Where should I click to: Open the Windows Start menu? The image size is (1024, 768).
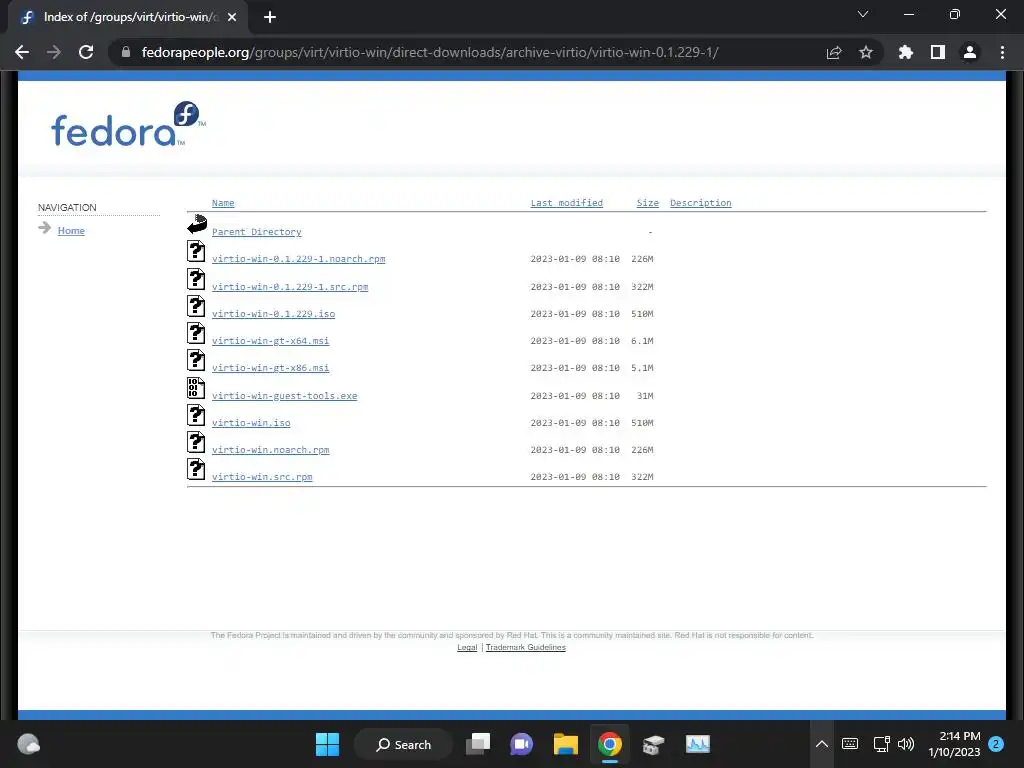tap(327, 744)
